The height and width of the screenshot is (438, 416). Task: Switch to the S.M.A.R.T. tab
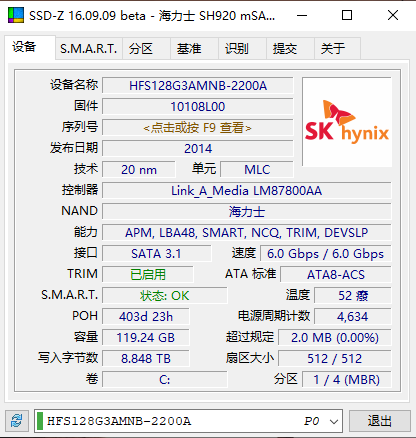pyautogui.click(x=89, y=49)
